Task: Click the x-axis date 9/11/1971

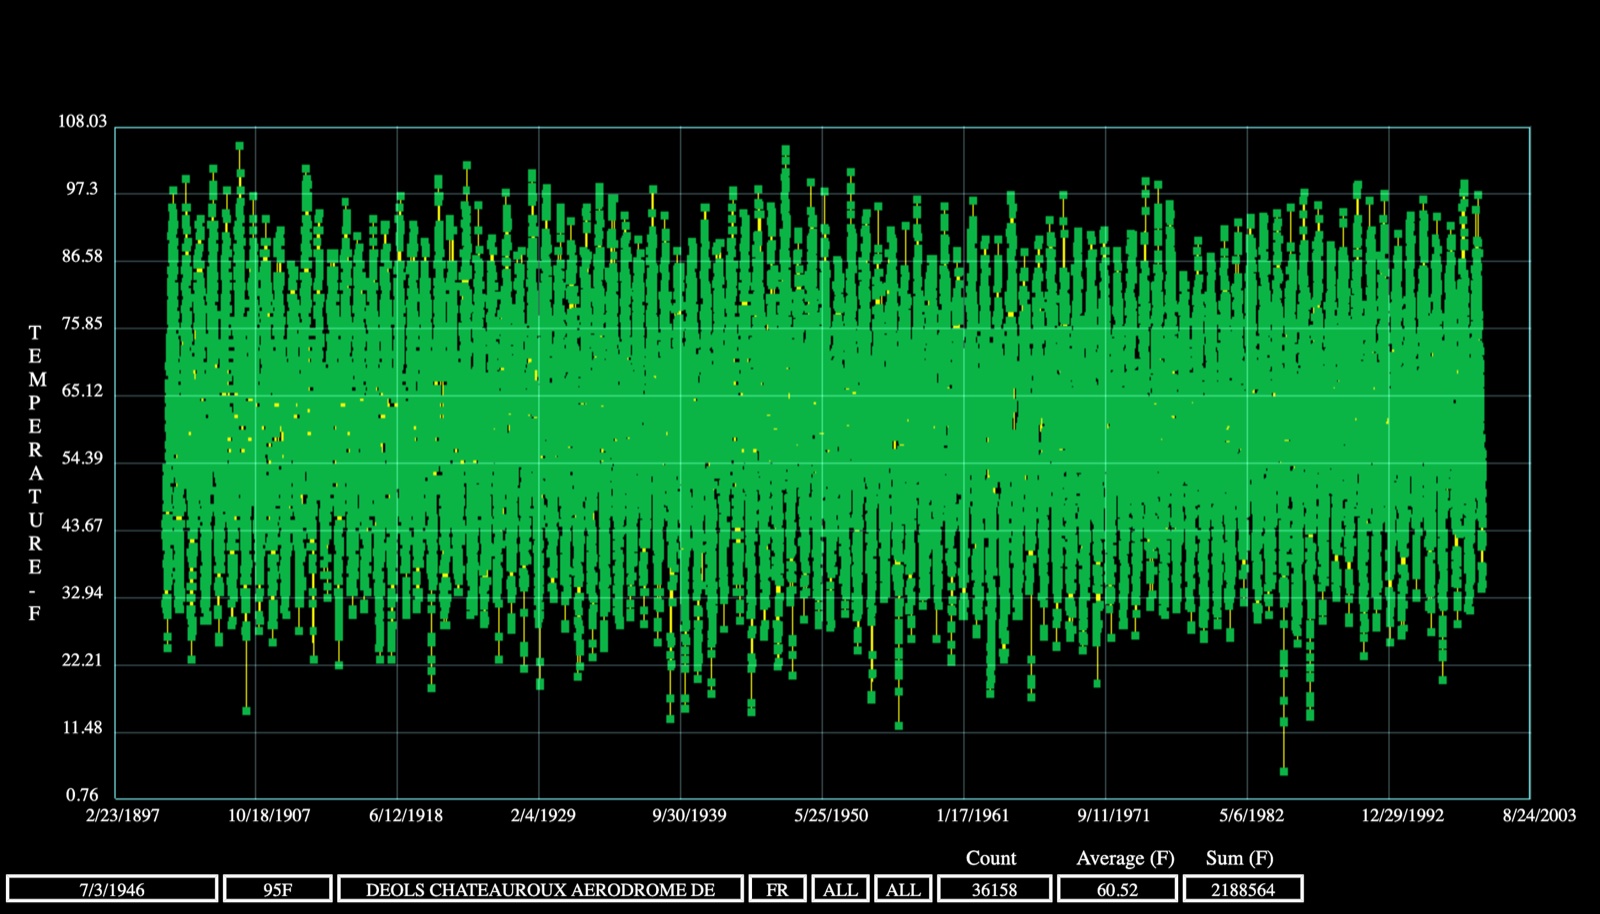Action: click(x=1114, y=815)
